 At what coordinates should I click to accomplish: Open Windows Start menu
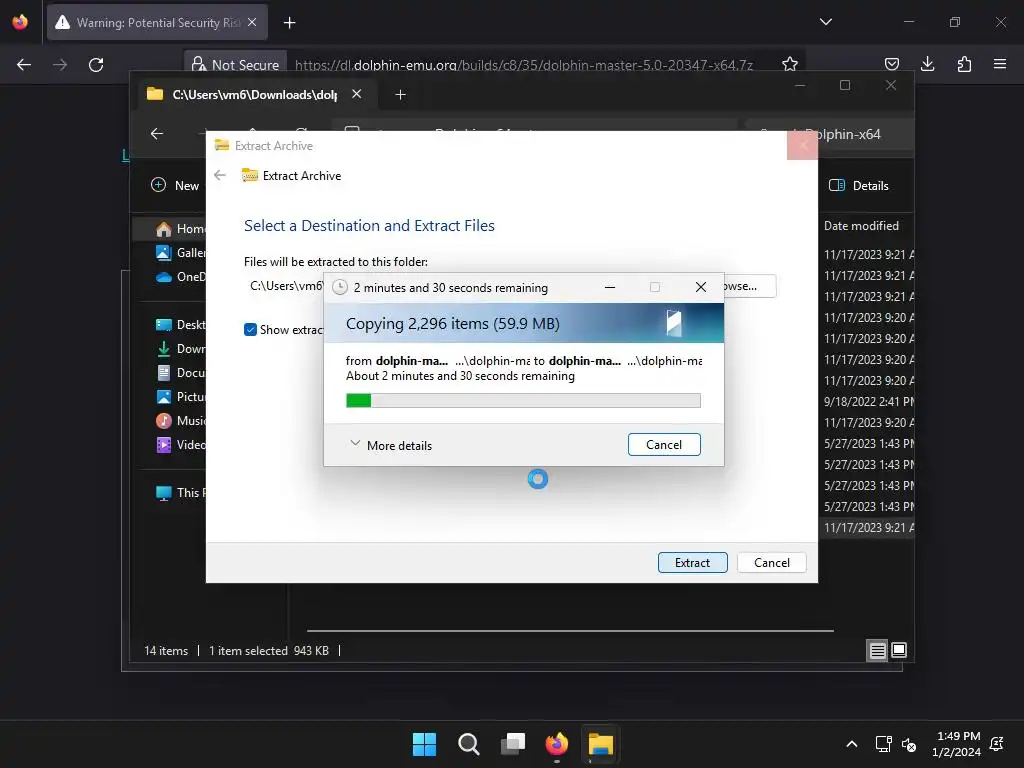pyautogui.click(x=424, y=744)
